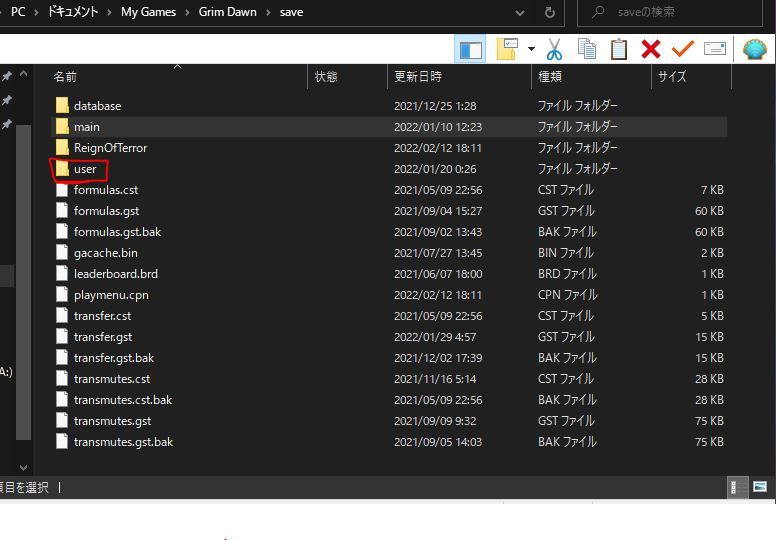The image size is (776, 540).
Task: Click save in the breadcrumb path
Action: coord(291,12)
